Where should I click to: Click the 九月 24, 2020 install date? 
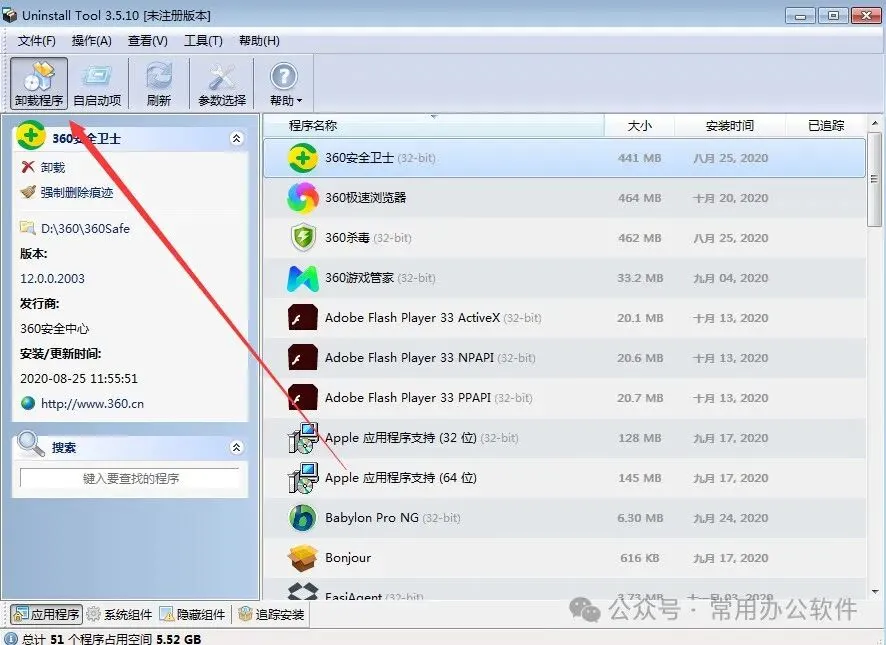[x=731, y=518]
